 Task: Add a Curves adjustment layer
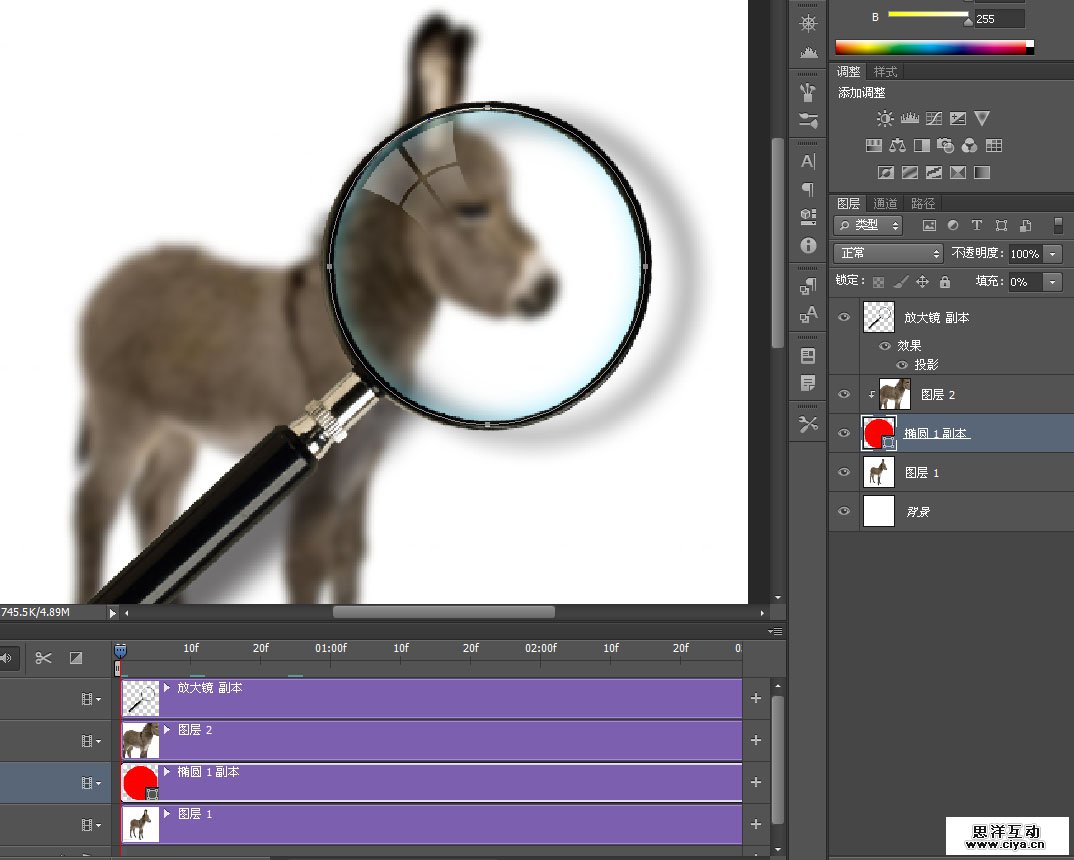(x=933, y=118)
